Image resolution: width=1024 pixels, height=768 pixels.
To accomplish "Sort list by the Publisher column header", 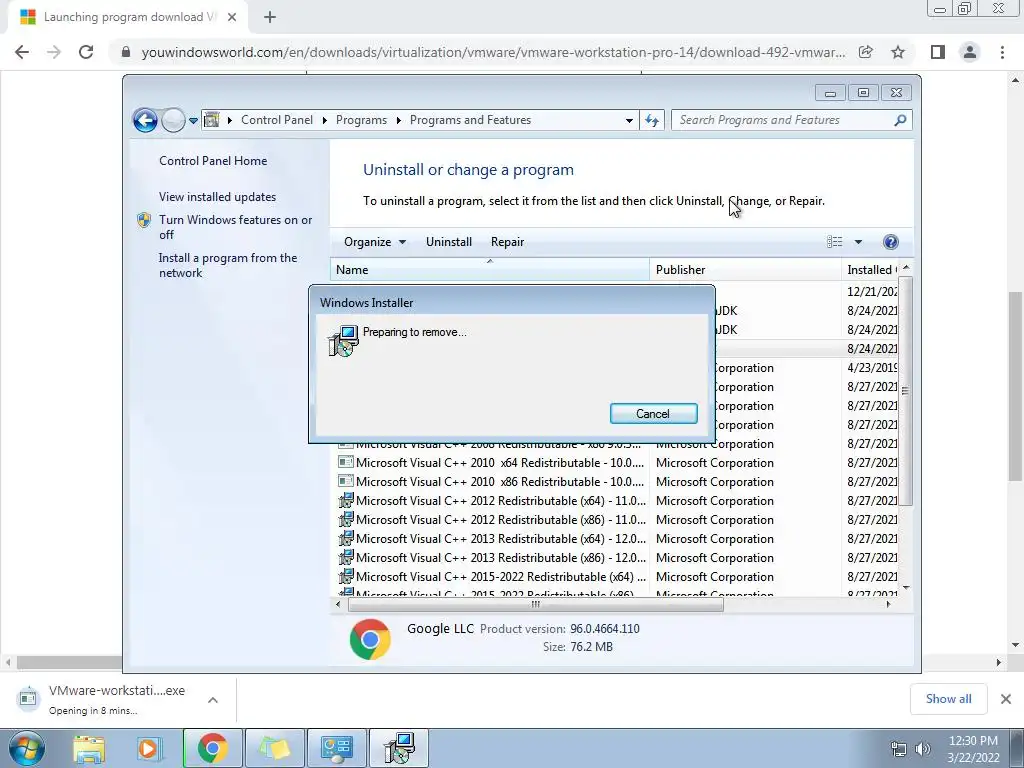I will point(745,270).
